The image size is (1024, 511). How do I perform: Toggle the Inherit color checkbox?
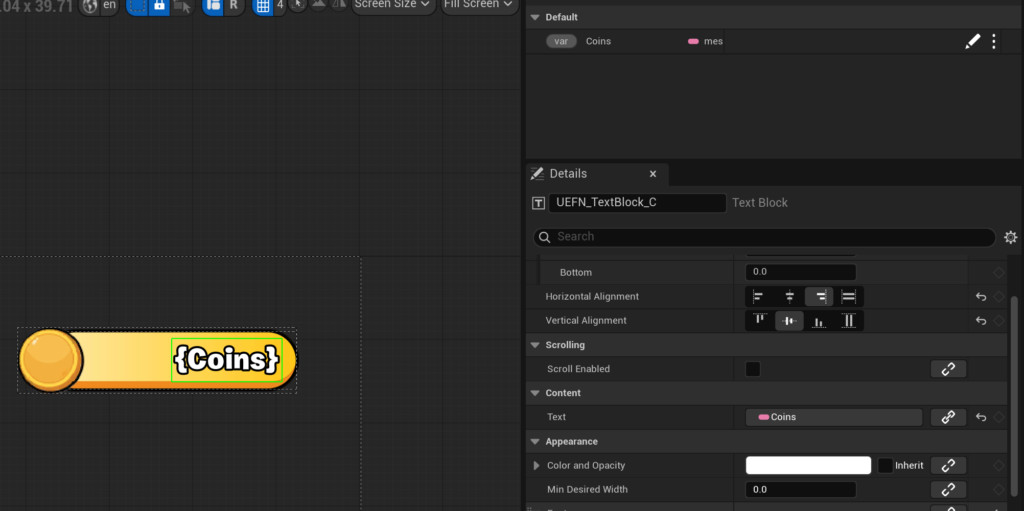[x=885, y=465]
